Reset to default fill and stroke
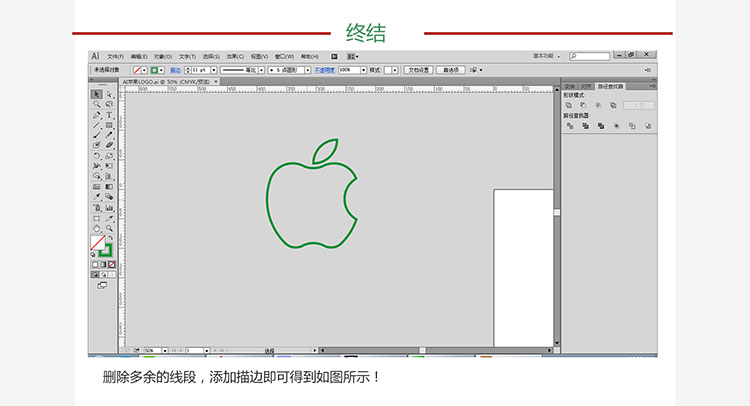750x406 pixels. (93, 254)
